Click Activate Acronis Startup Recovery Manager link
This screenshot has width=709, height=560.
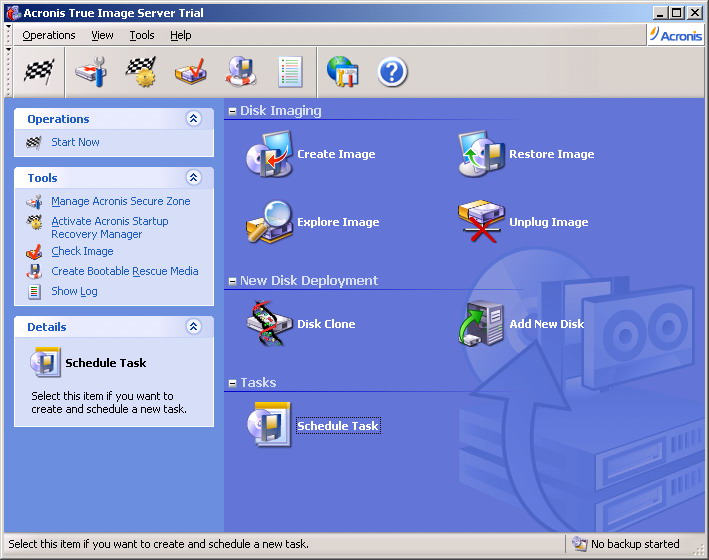[109, 228]
